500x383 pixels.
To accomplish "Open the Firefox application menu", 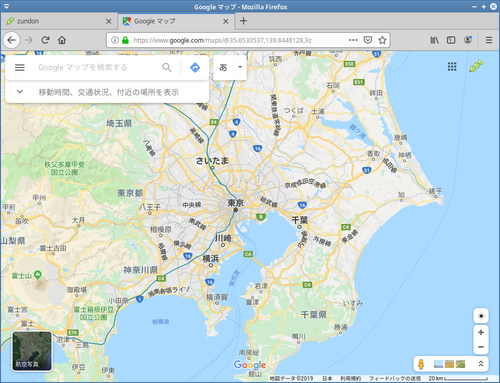I will [489, 40].
